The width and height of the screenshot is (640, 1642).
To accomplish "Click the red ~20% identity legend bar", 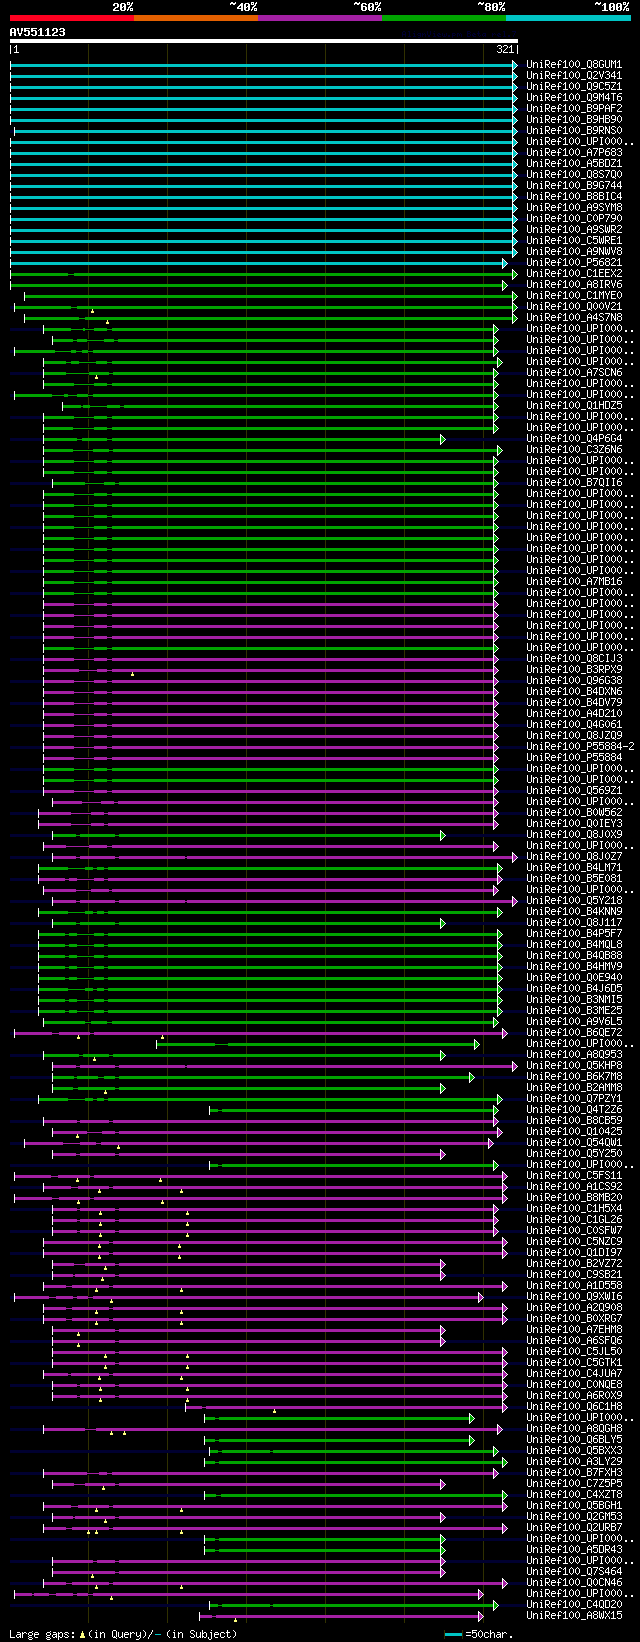I will (72, 18).
